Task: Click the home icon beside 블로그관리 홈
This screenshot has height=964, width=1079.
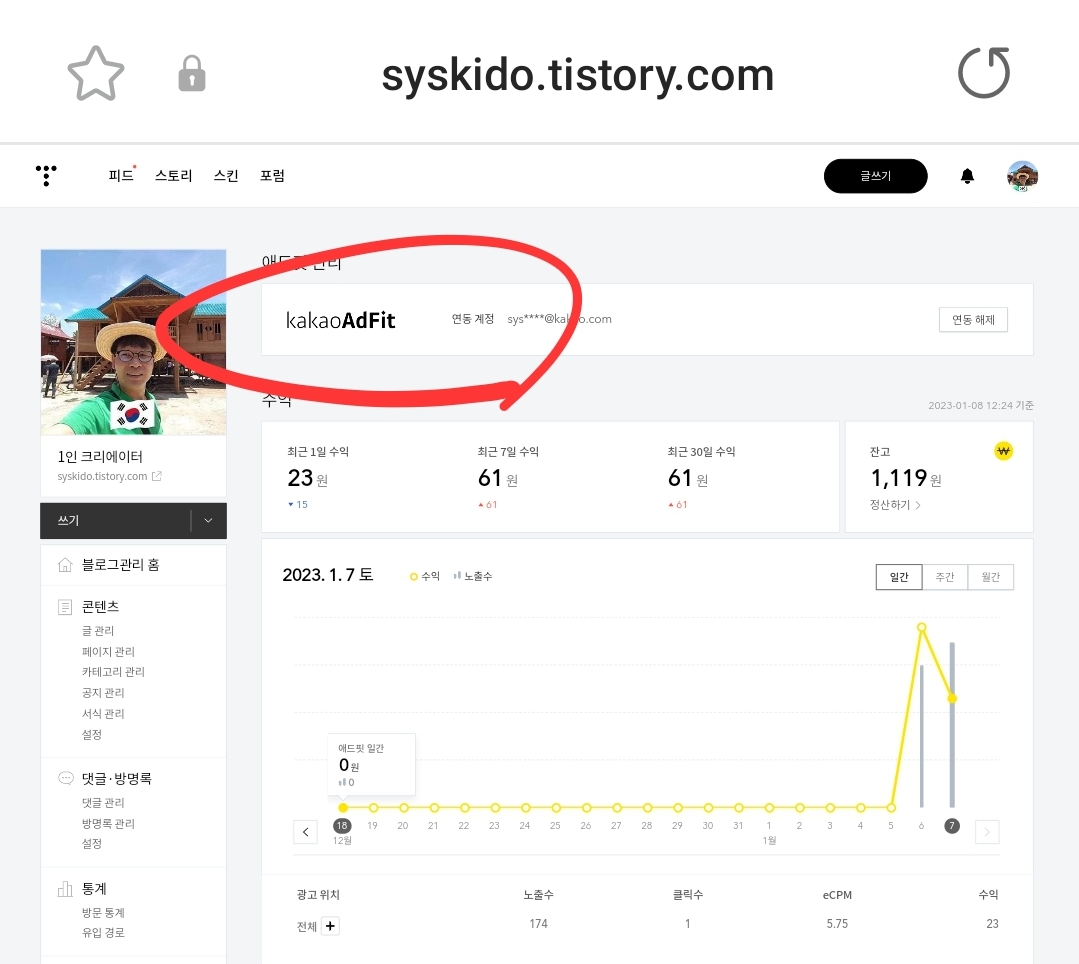Action: pos(66,564)
